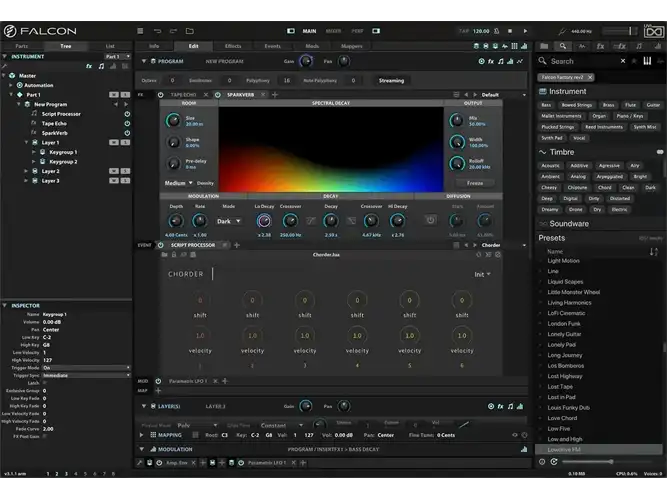Open the main hamburger menu icon

(x=140, y=31)
